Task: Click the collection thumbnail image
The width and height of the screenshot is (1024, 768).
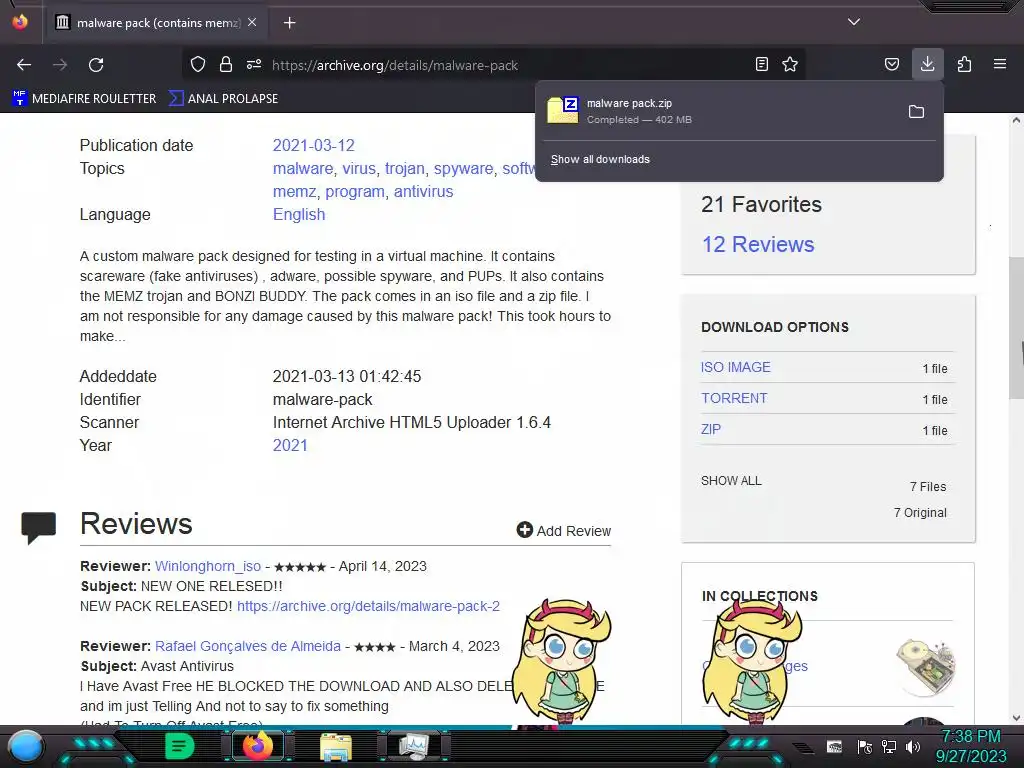Action: (926, 666)
